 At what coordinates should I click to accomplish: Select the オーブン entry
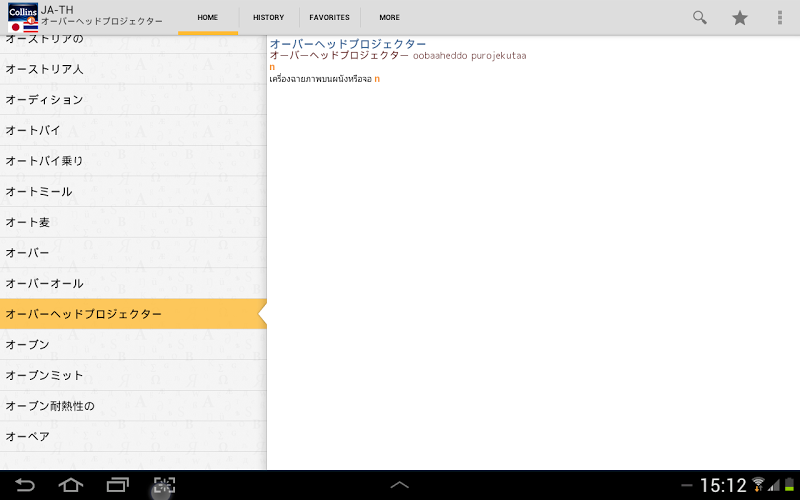[x=133, y=345]
